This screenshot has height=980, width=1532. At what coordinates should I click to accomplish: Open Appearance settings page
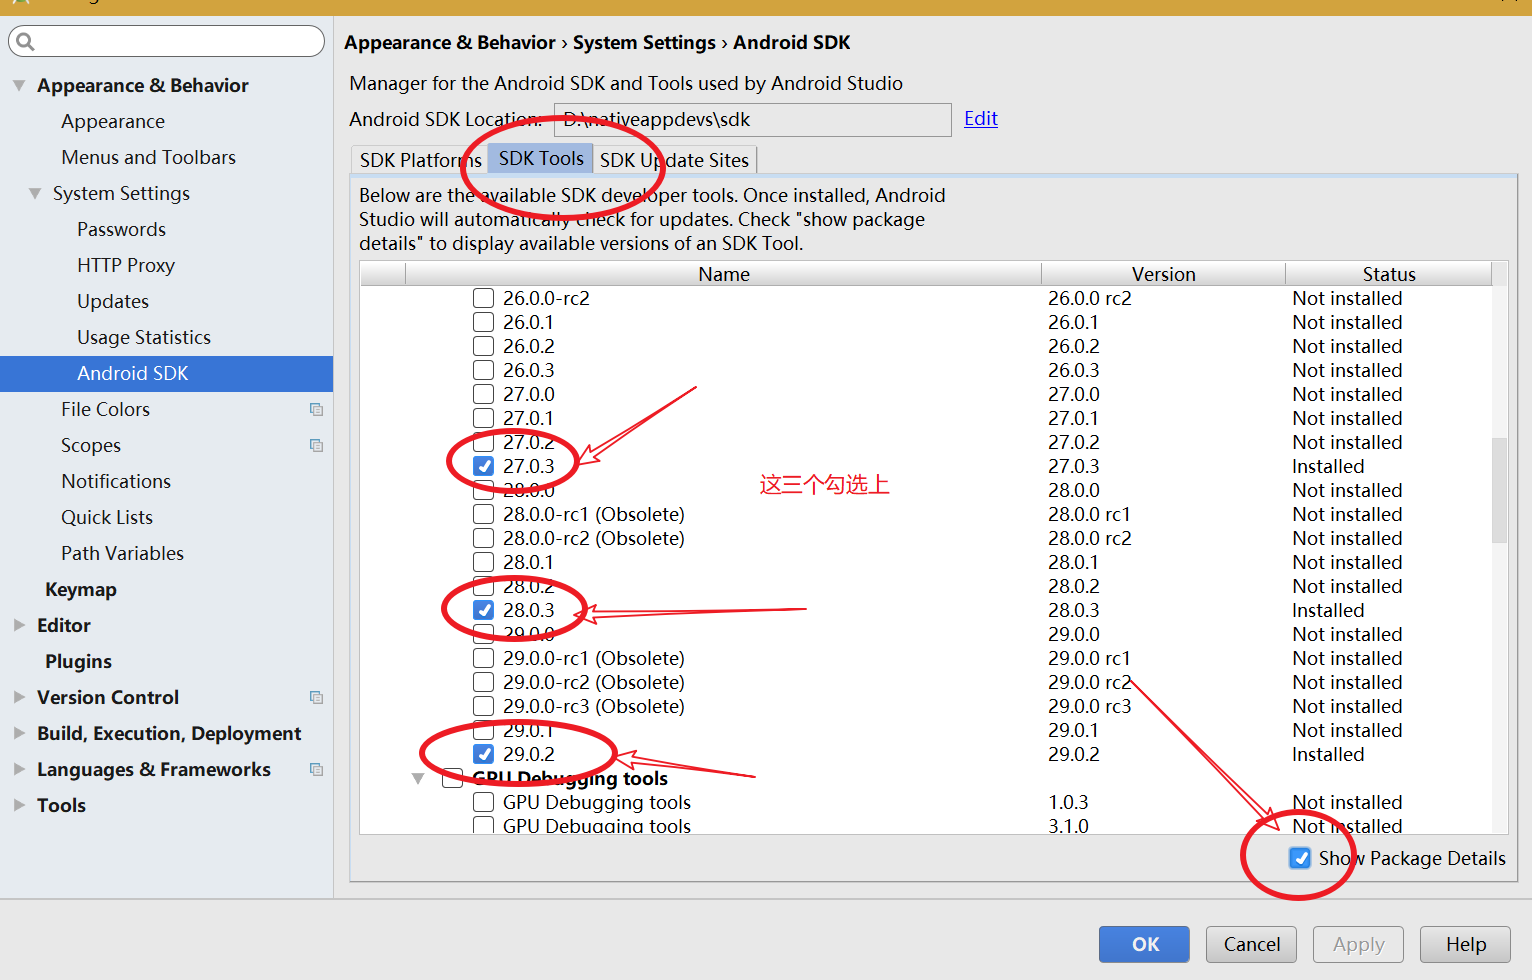[x=113, y=121]
